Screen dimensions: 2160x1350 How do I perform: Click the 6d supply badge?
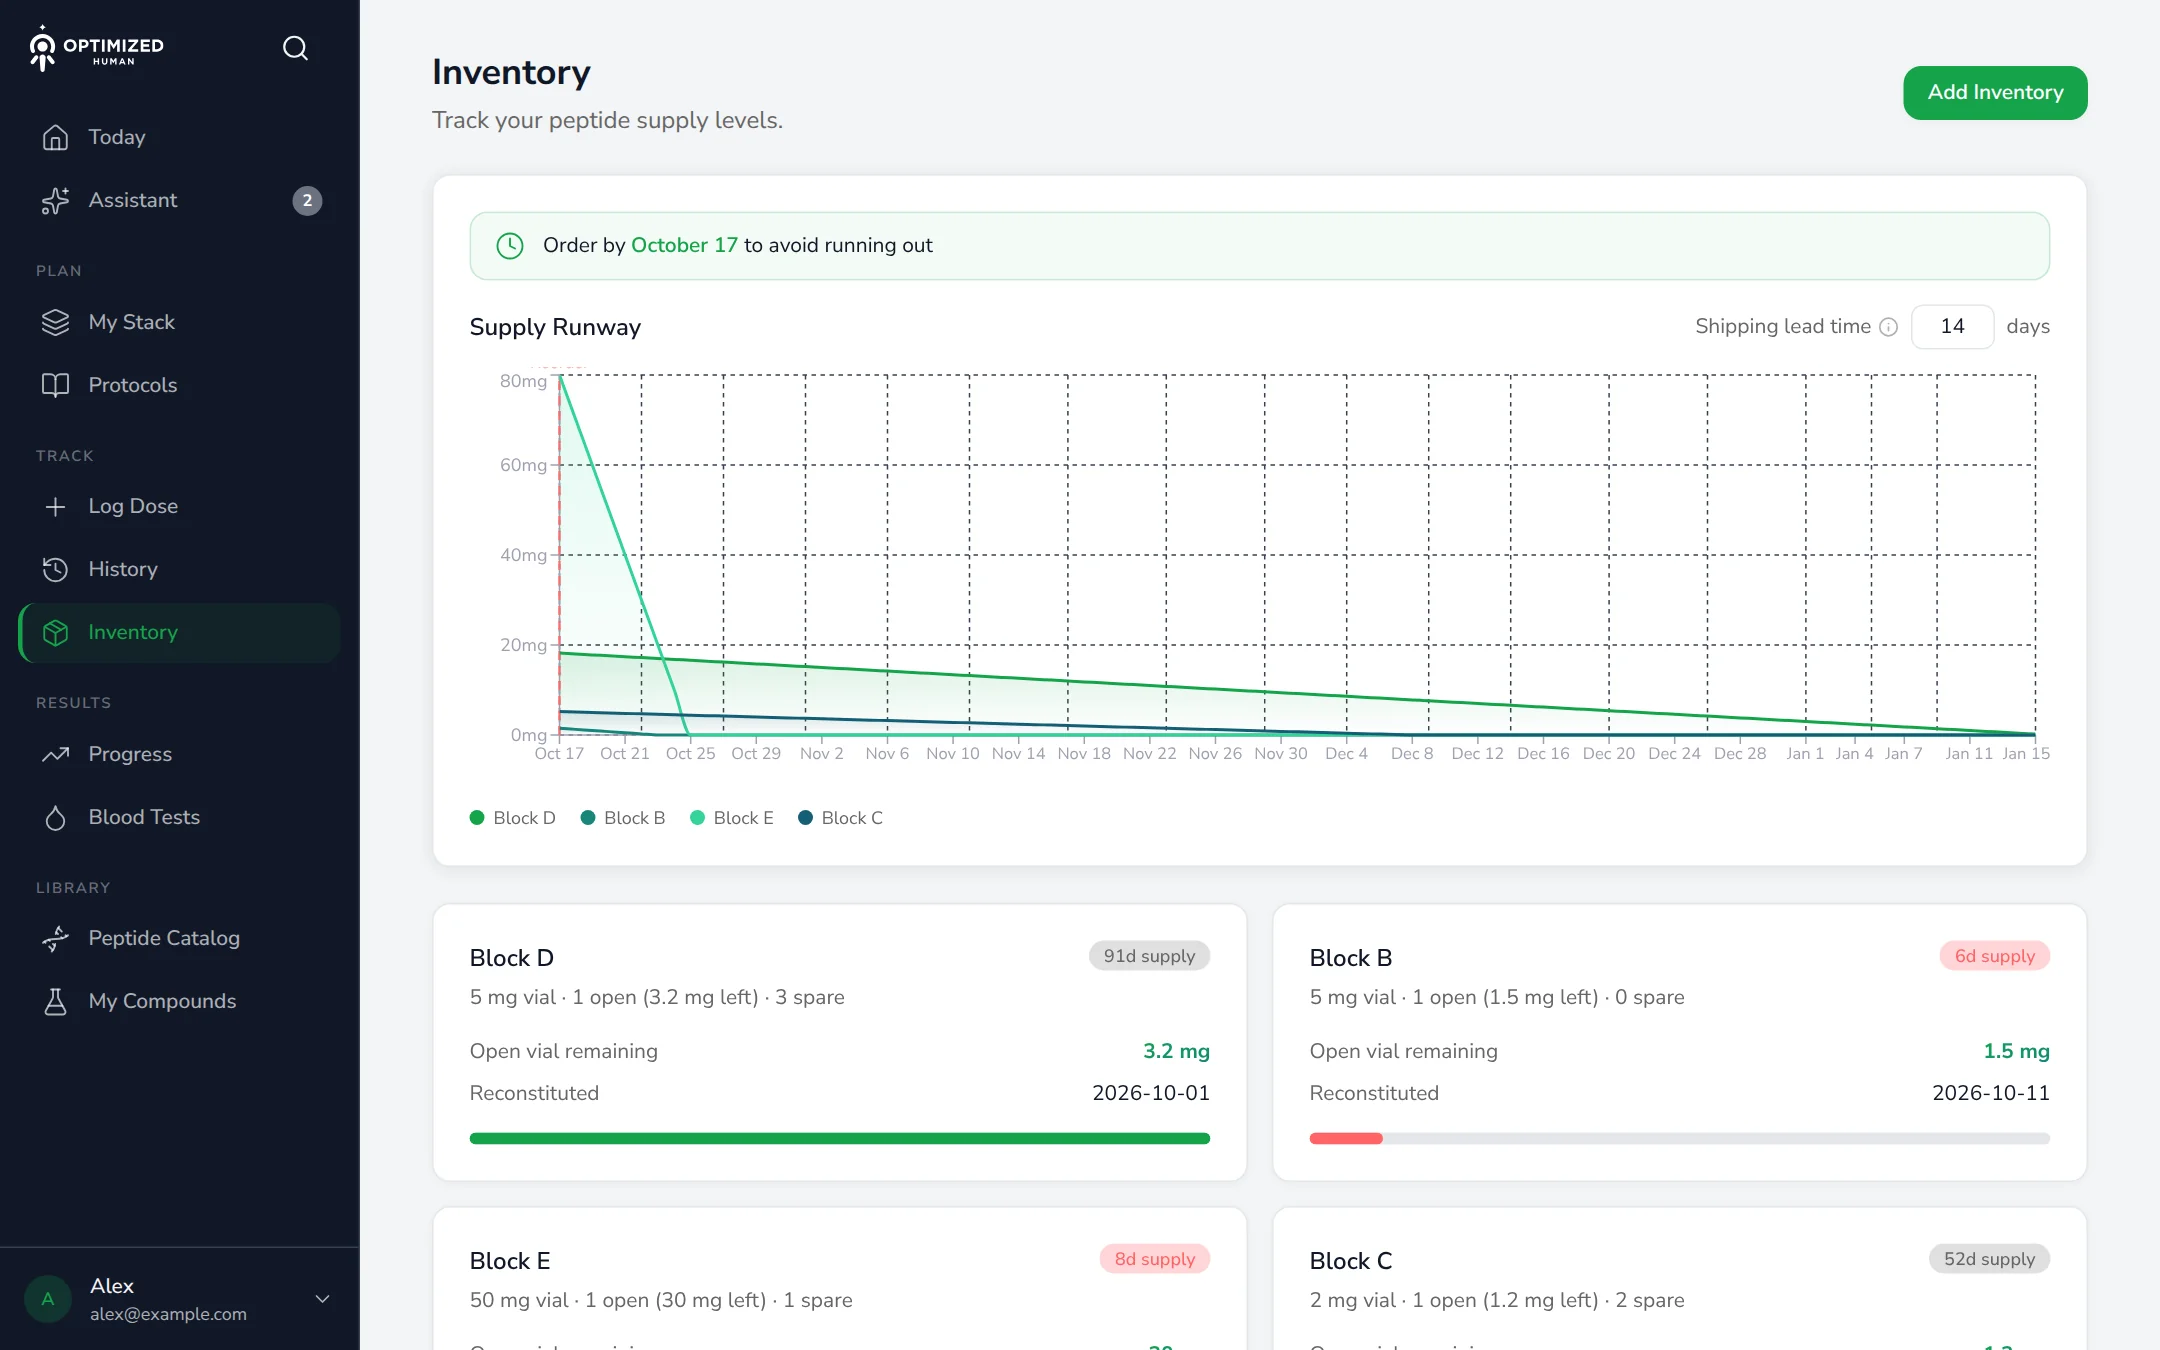point(1995,956)
